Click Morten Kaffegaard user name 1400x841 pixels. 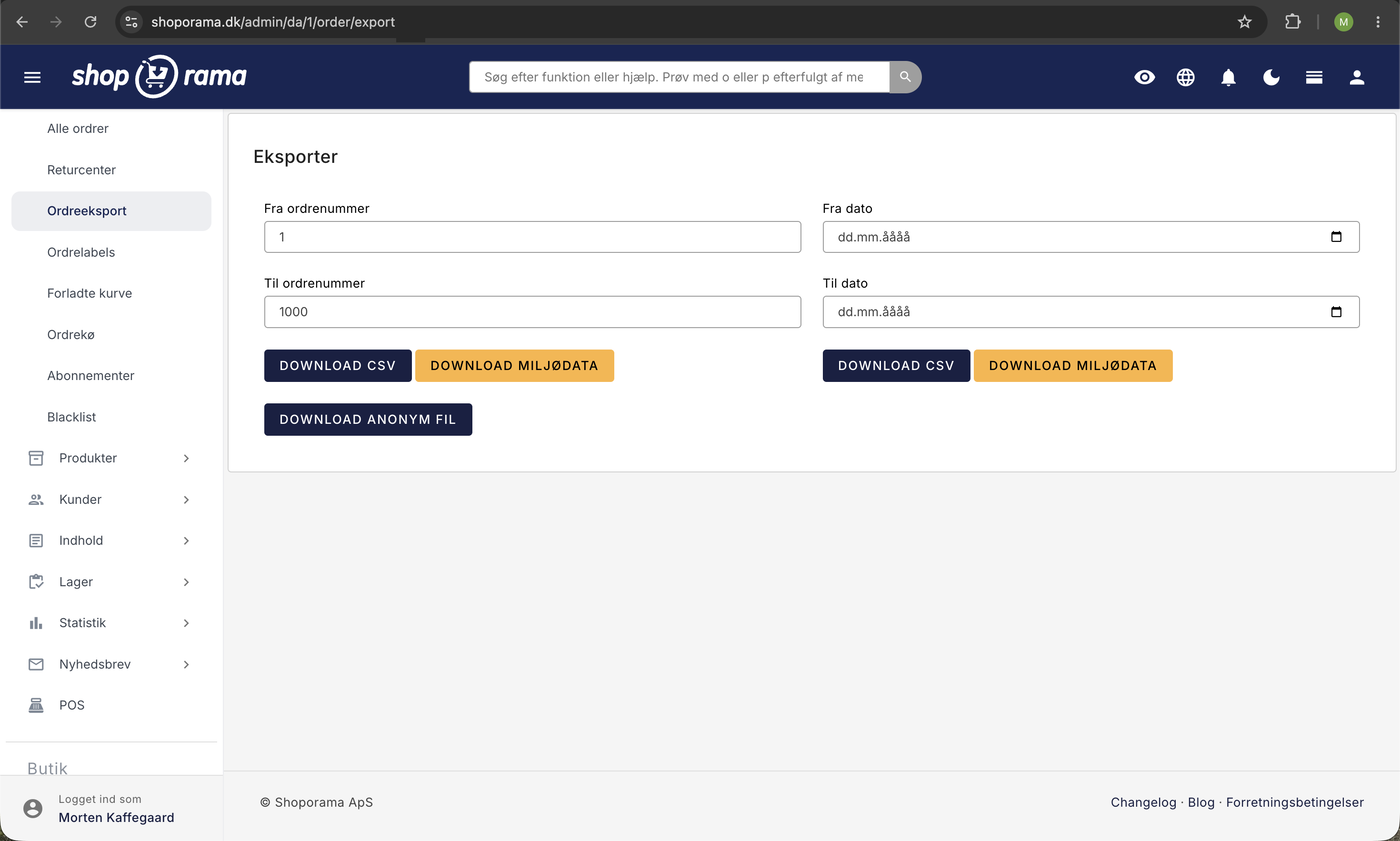click(x=116, y=818)
